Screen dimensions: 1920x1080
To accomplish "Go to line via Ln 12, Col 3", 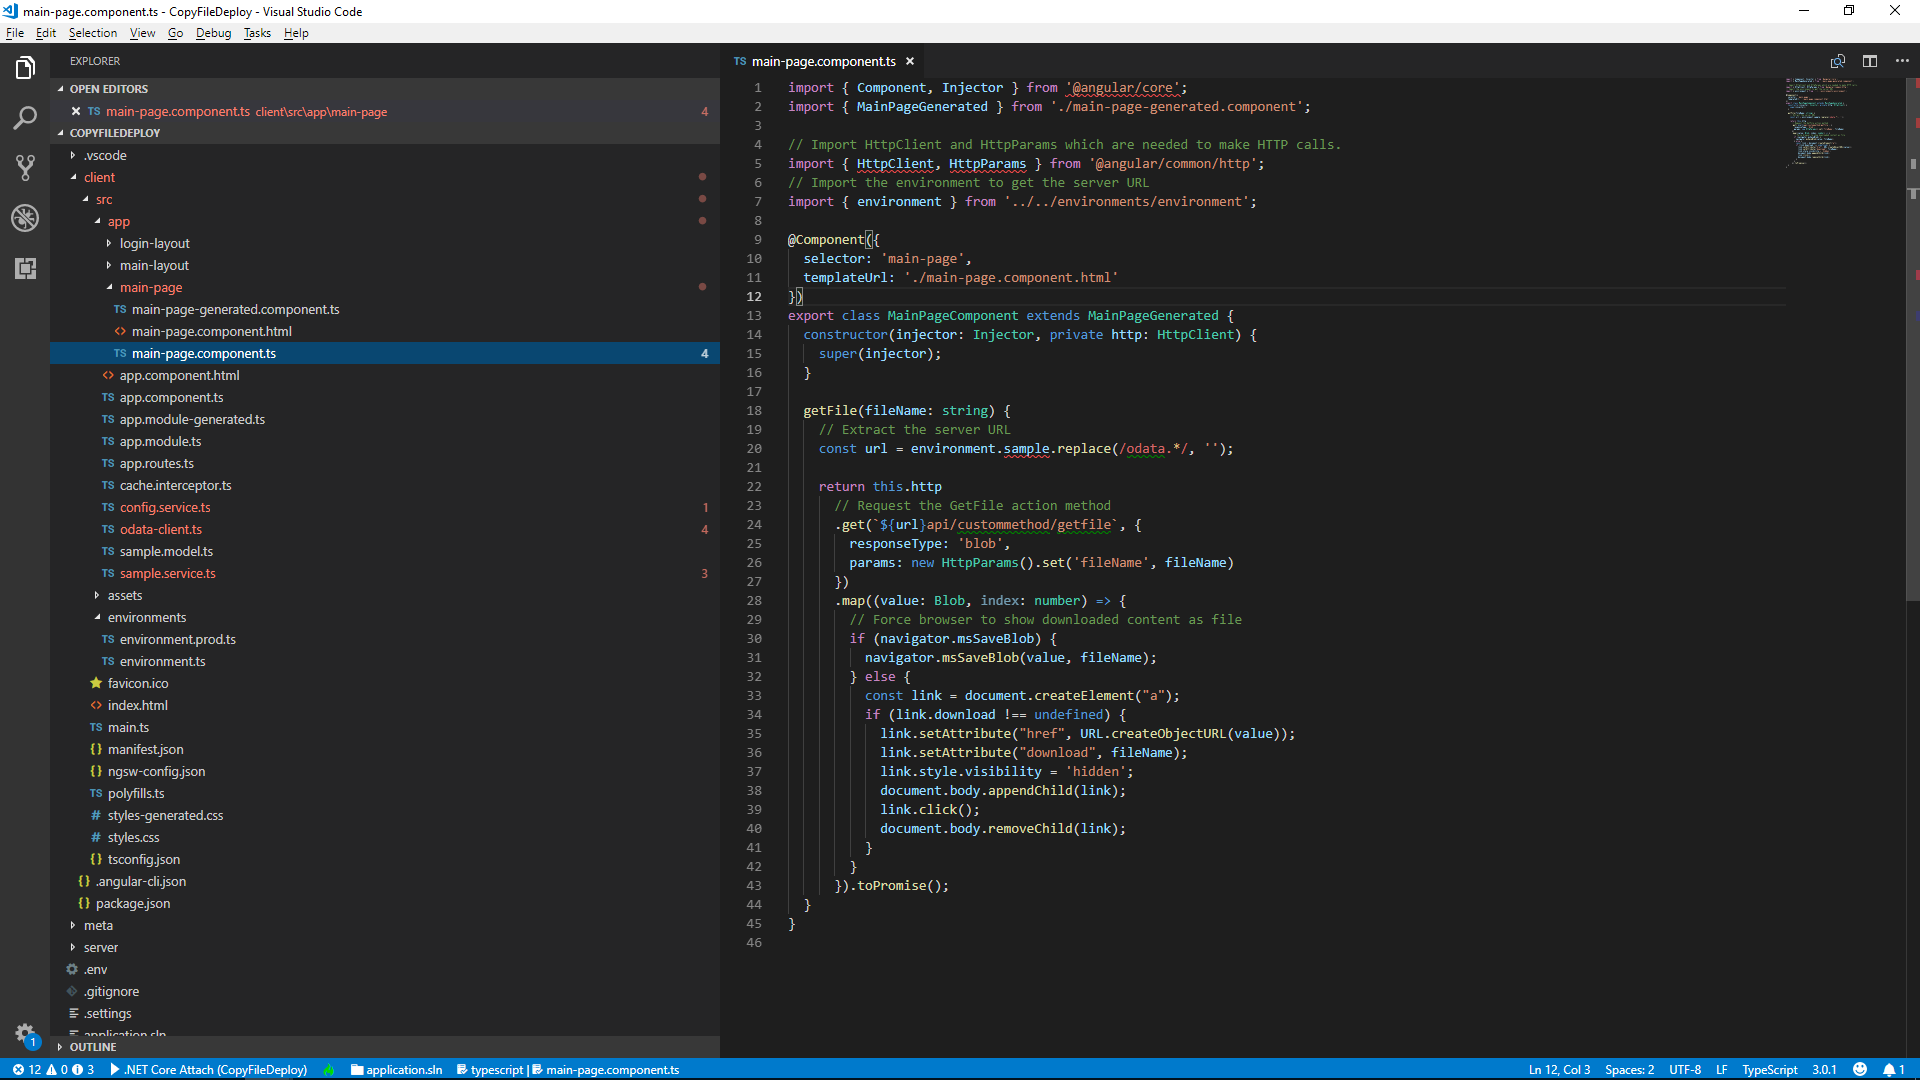I will [x=1559, y=1069].
